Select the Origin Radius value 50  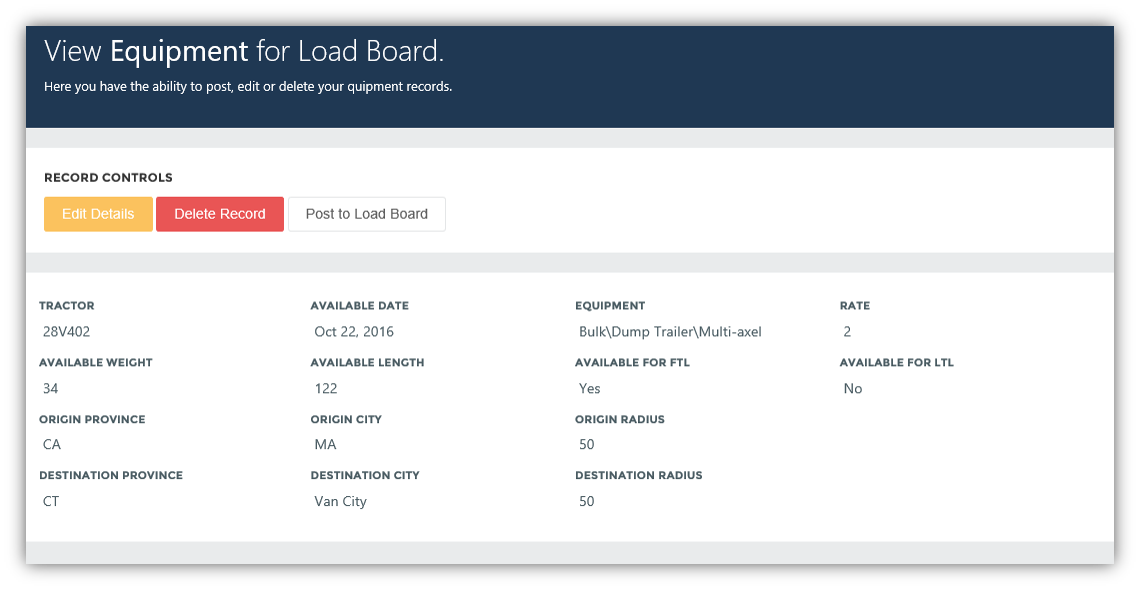586,444
